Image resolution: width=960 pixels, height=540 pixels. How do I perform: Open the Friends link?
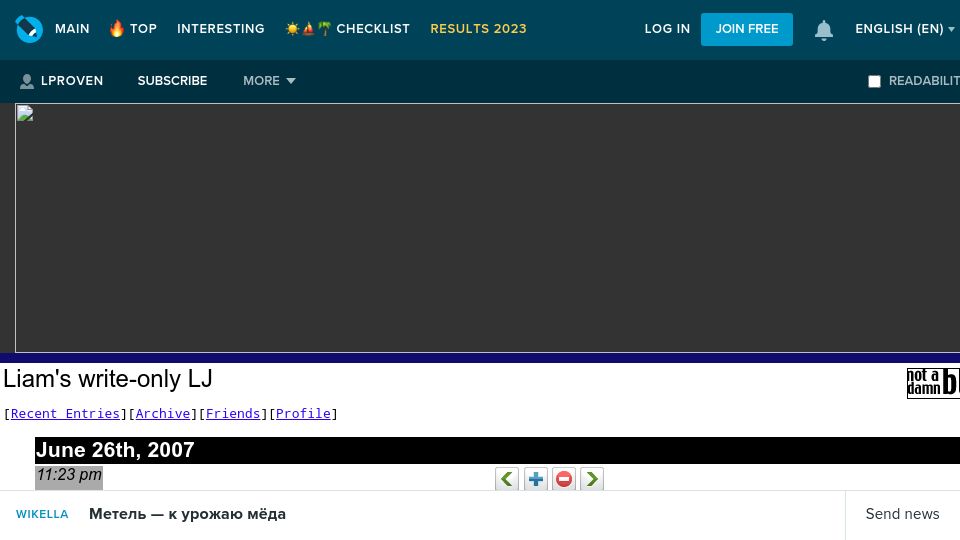(x=233, y=413)
